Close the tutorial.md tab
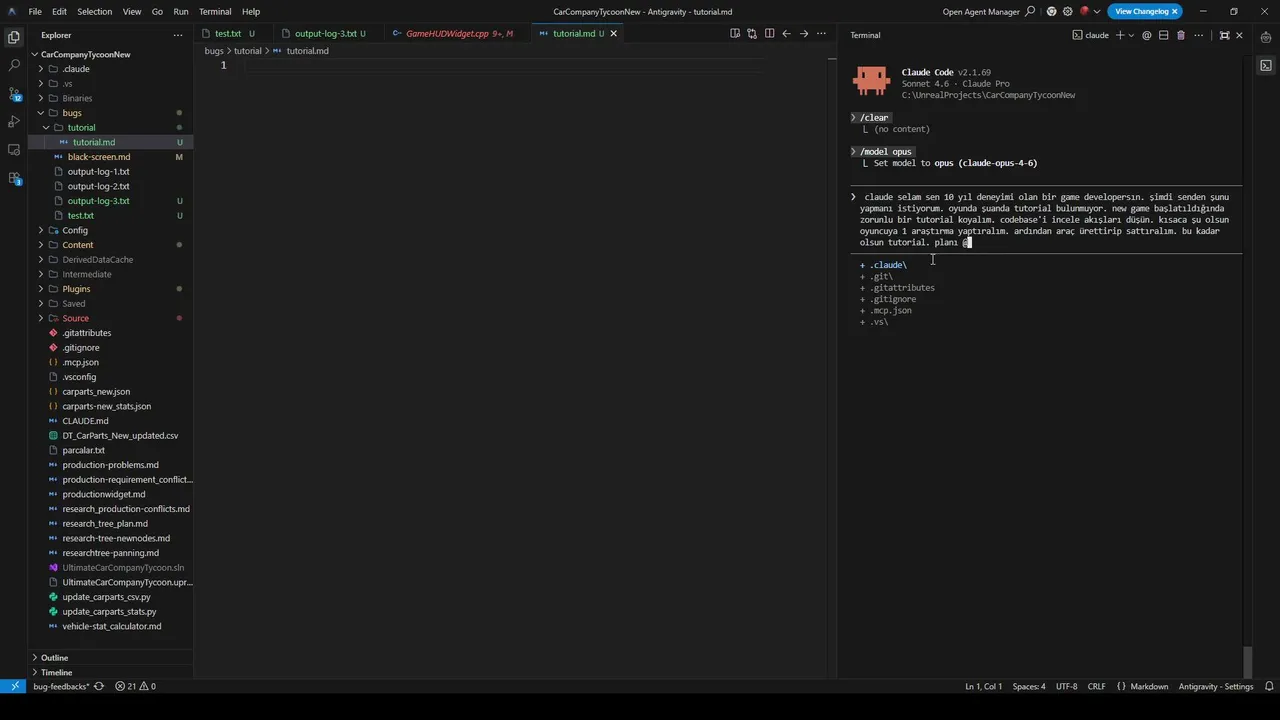Image resolution: width=1280 pixels, height=720 pixels. (614, 33)
